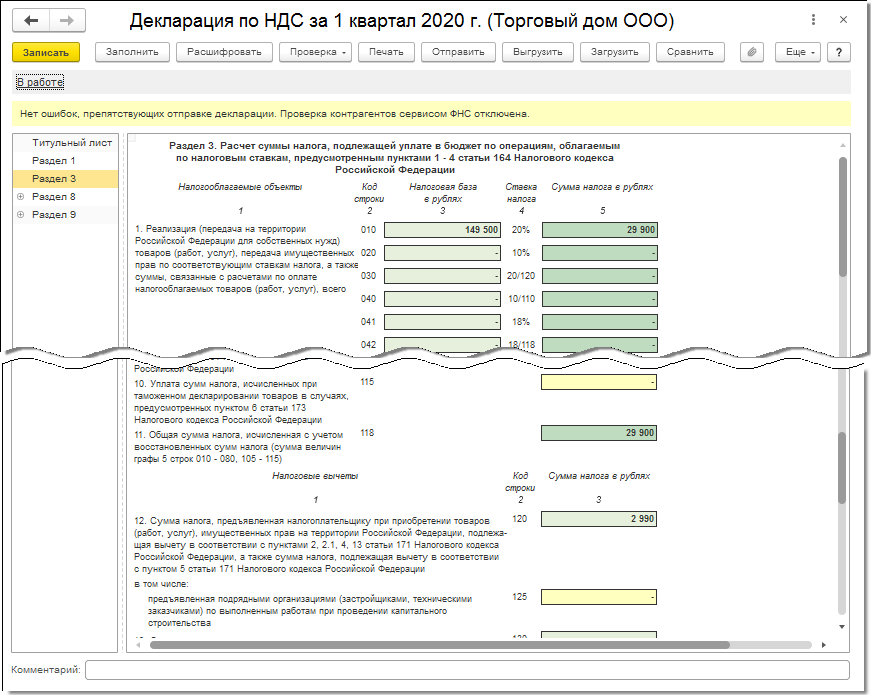Viewport: 871px width, 695px height.
Task: Click line 020 tax base field
Action: [442, 253]
